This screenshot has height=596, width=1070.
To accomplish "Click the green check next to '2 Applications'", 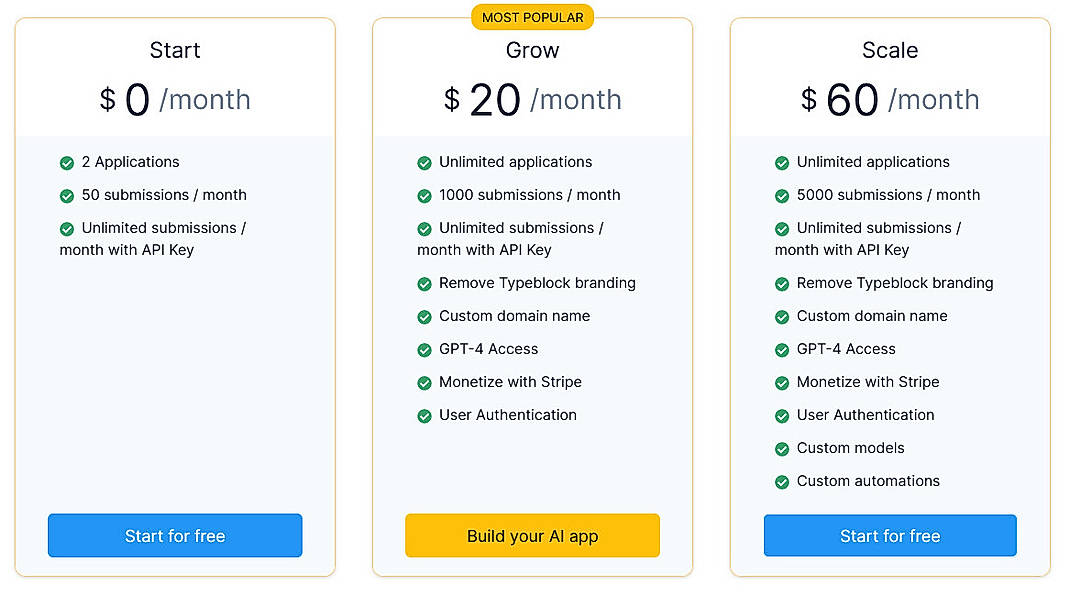I will click(67, 163).
